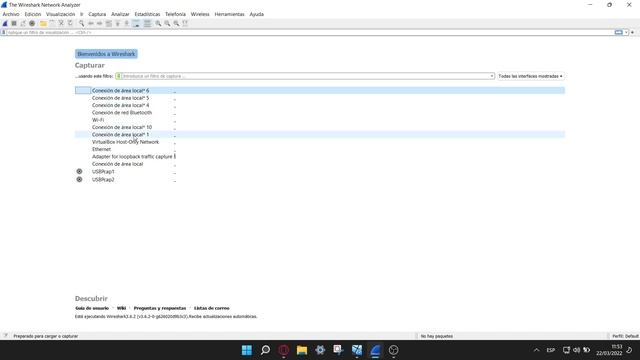
Task: Open a capture file via the folder icon
Action: coord(43,23)
